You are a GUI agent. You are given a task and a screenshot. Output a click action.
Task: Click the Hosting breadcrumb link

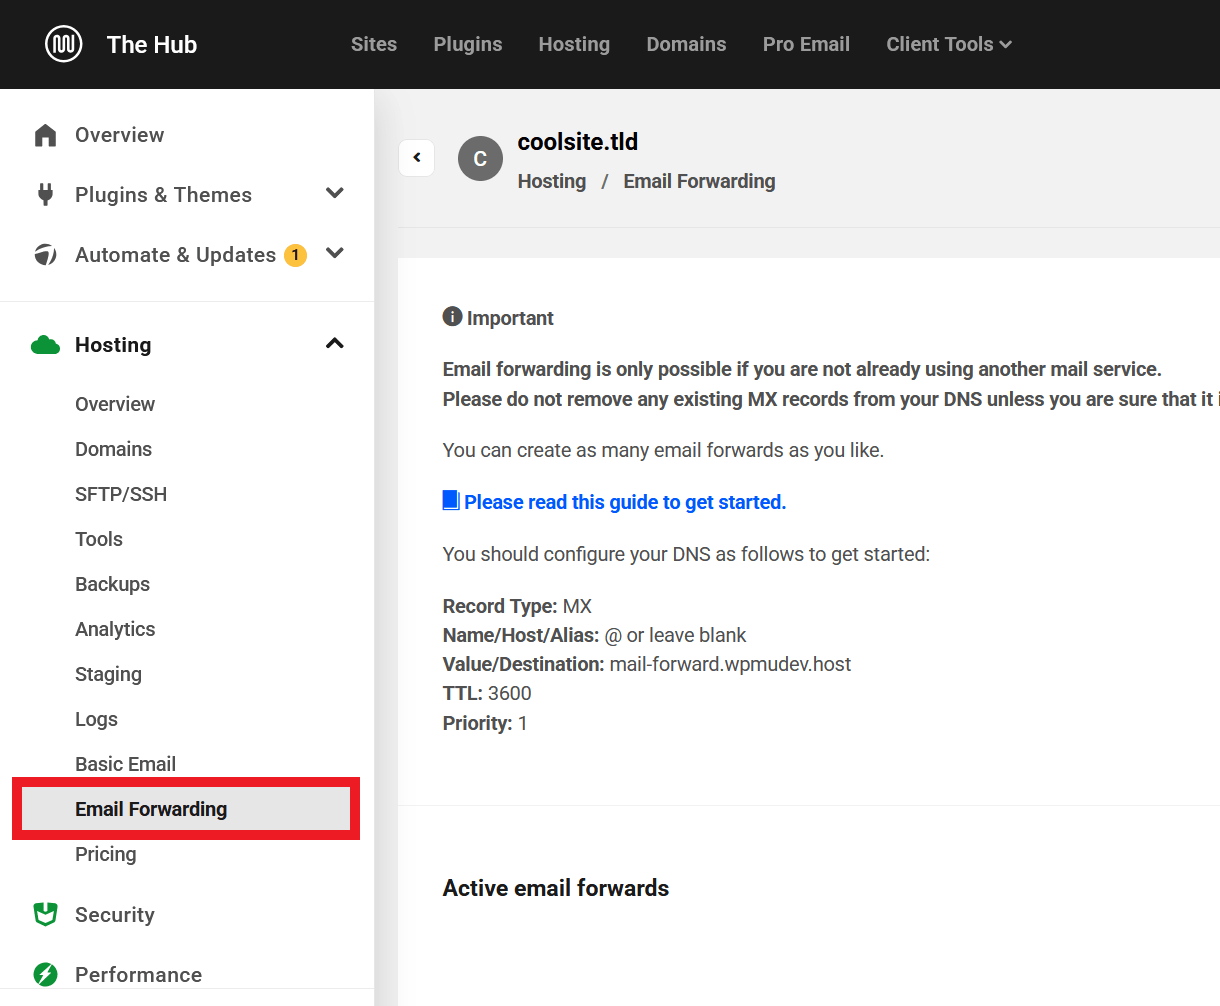click(552, 181)
